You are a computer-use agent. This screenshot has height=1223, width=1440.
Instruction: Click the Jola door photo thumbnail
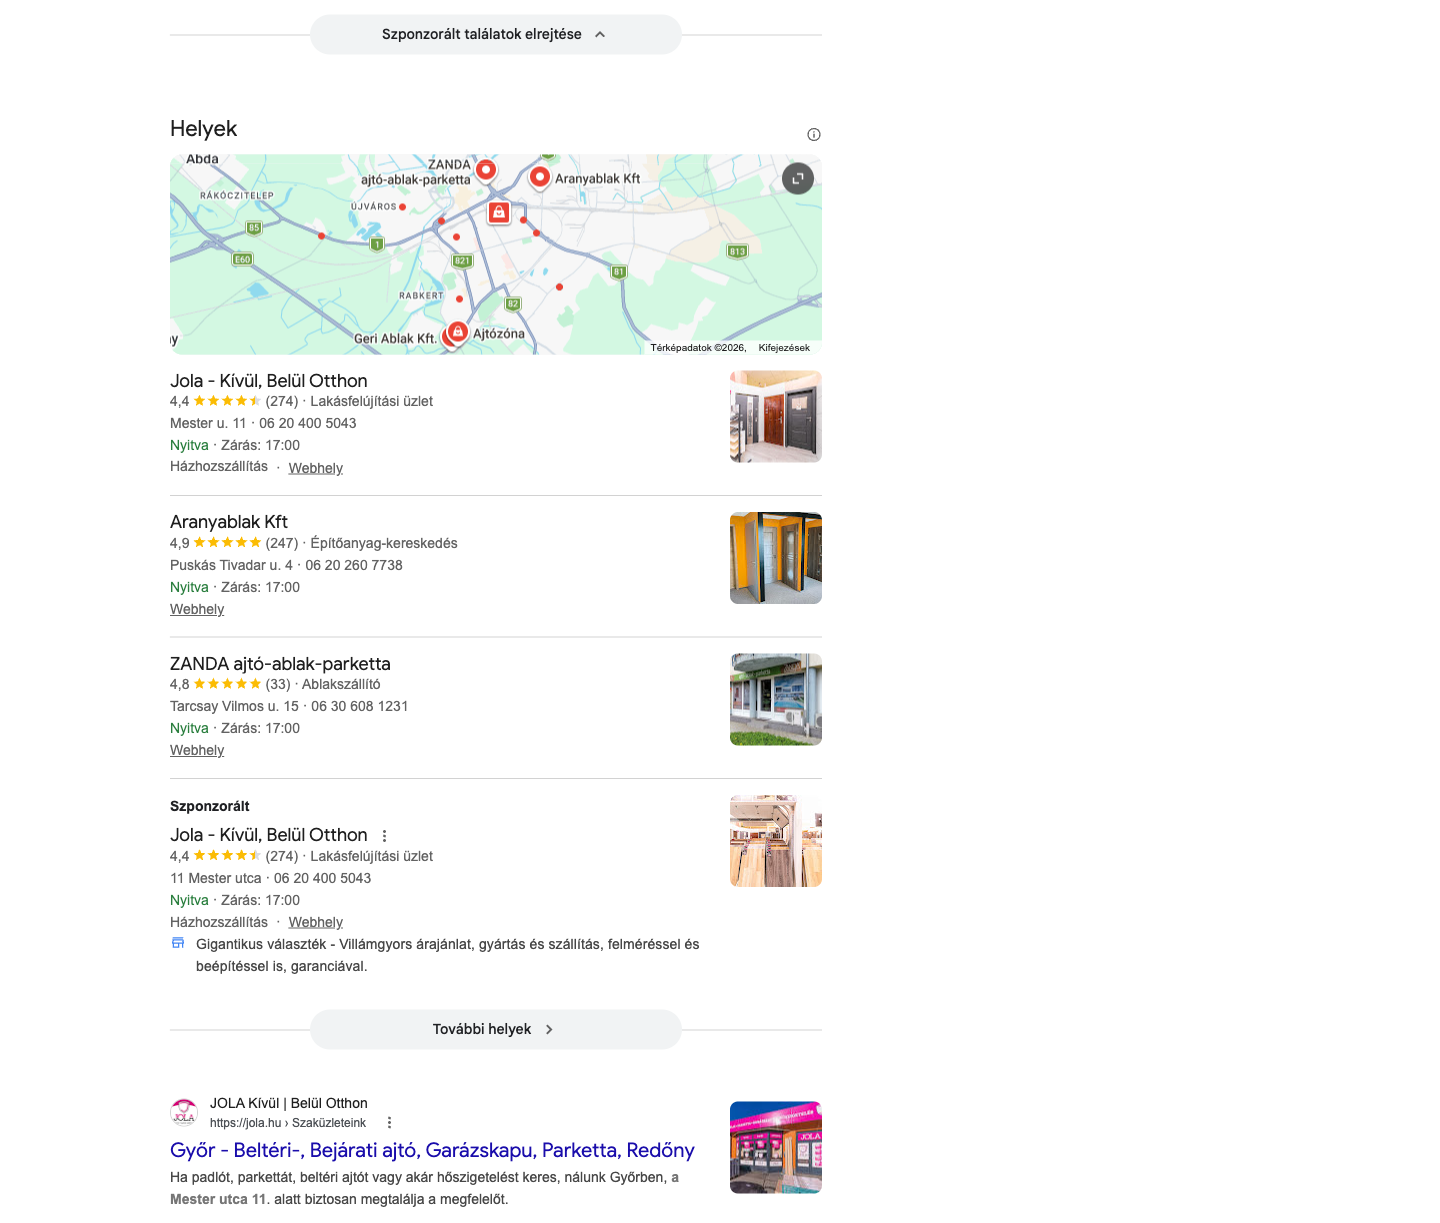pos(776,417)
